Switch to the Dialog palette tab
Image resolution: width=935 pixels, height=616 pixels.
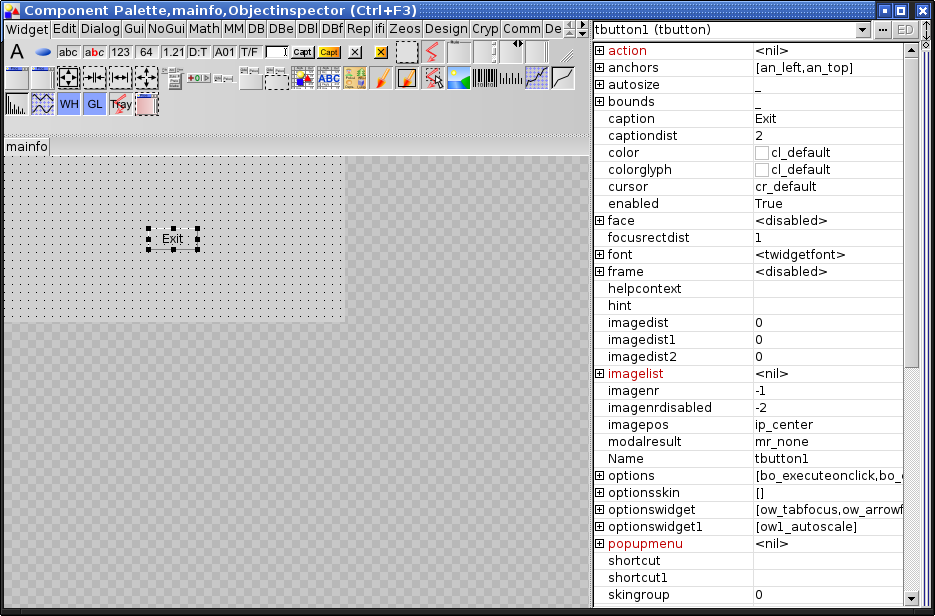100,29
